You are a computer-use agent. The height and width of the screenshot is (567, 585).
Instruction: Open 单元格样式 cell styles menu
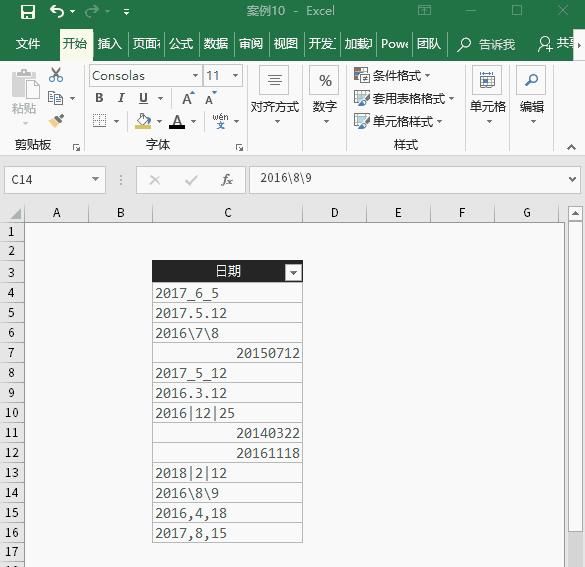click(398, 121)
